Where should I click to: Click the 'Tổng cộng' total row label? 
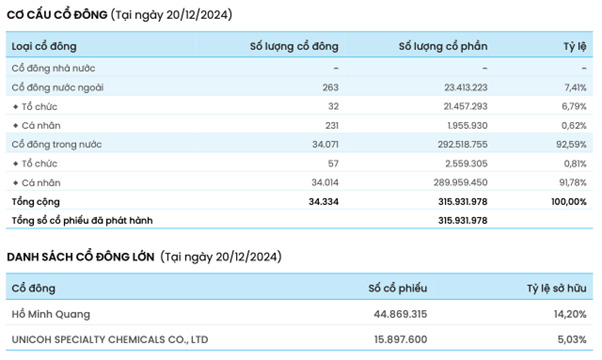(x=36, y=202)
